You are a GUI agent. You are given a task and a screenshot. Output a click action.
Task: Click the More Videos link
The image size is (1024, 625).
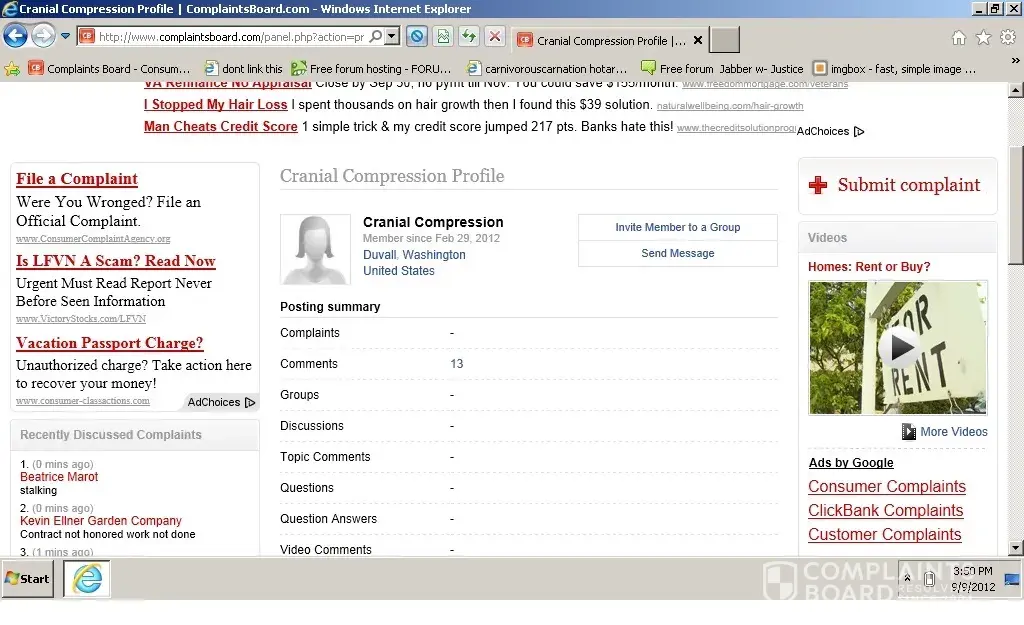(x=953, y=432)
